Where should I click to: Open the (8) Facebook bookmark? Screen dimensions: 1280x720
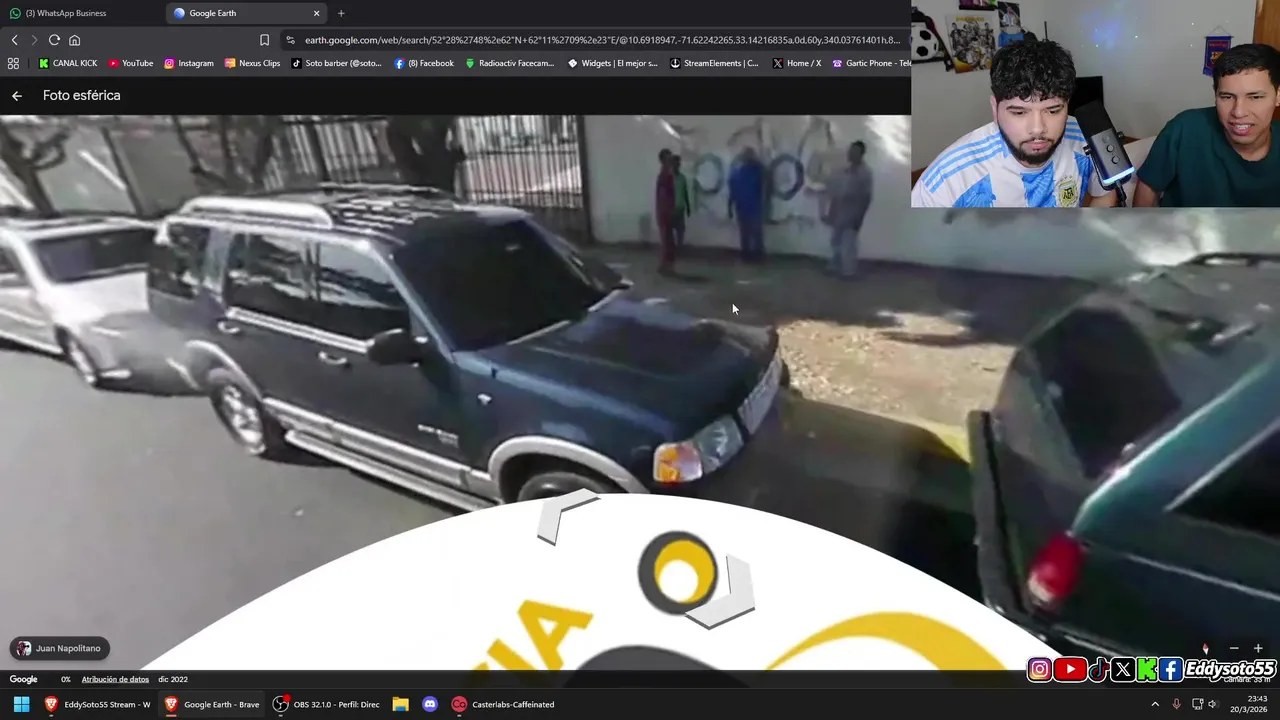tap(424, 63)
